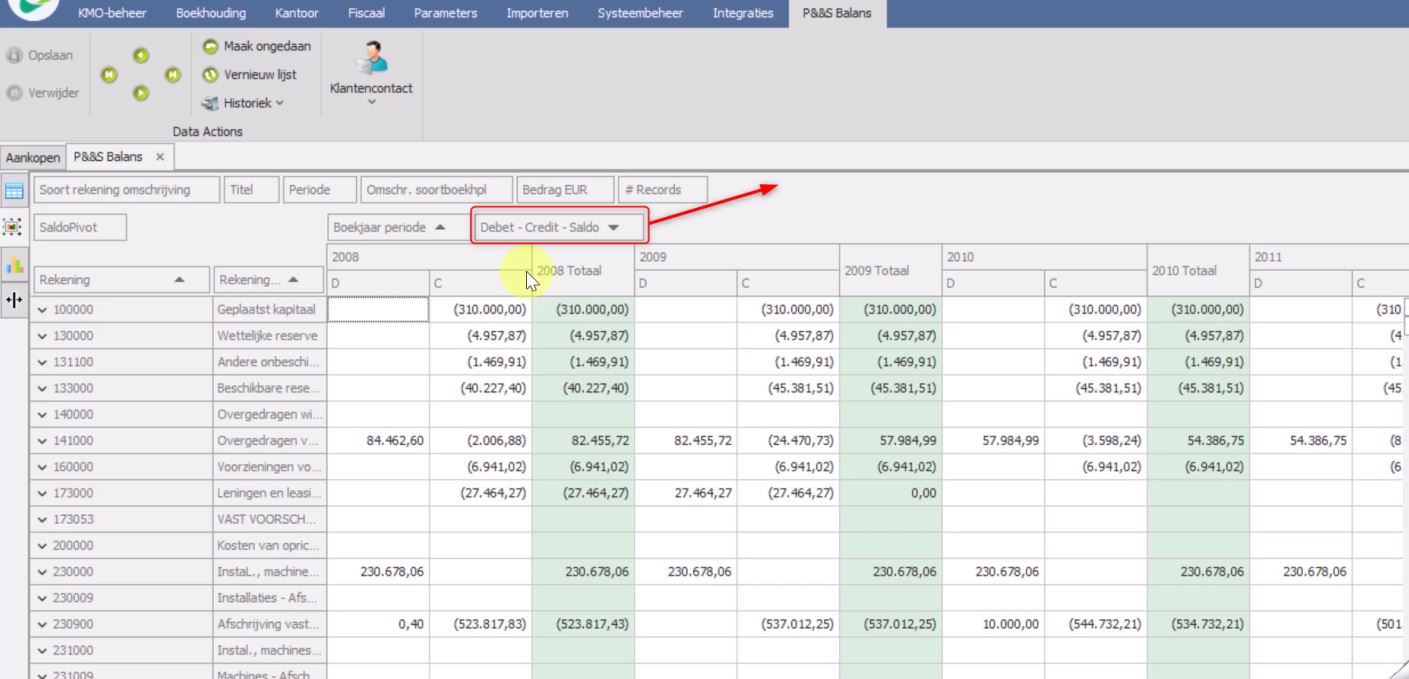Expand account row 173000
This screenshot has width=1409, height=679.
point(44,493)
